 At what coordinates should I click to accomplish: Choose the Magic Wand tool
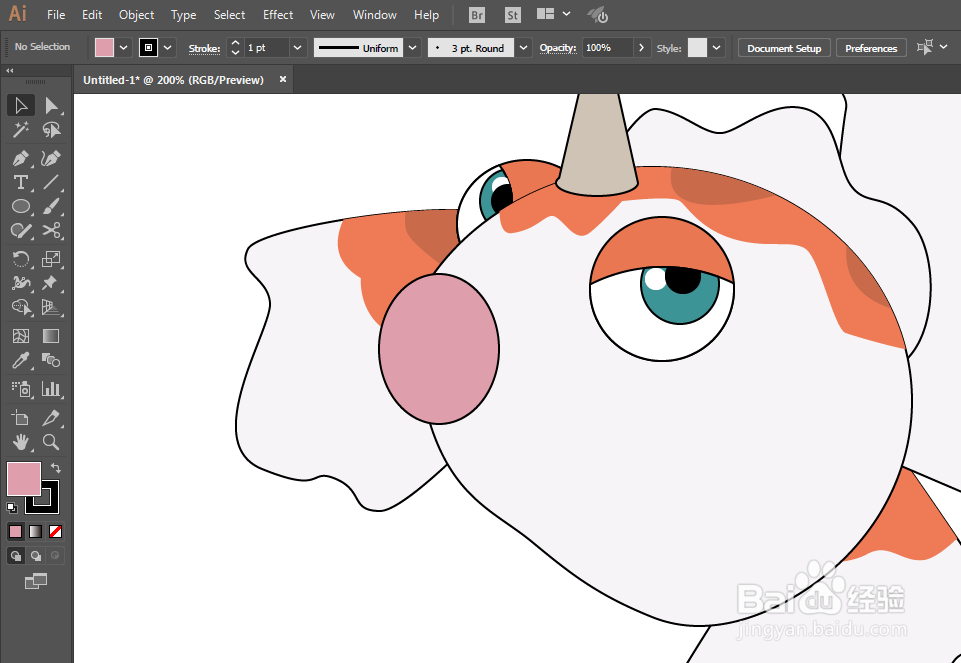pos(21,130)
